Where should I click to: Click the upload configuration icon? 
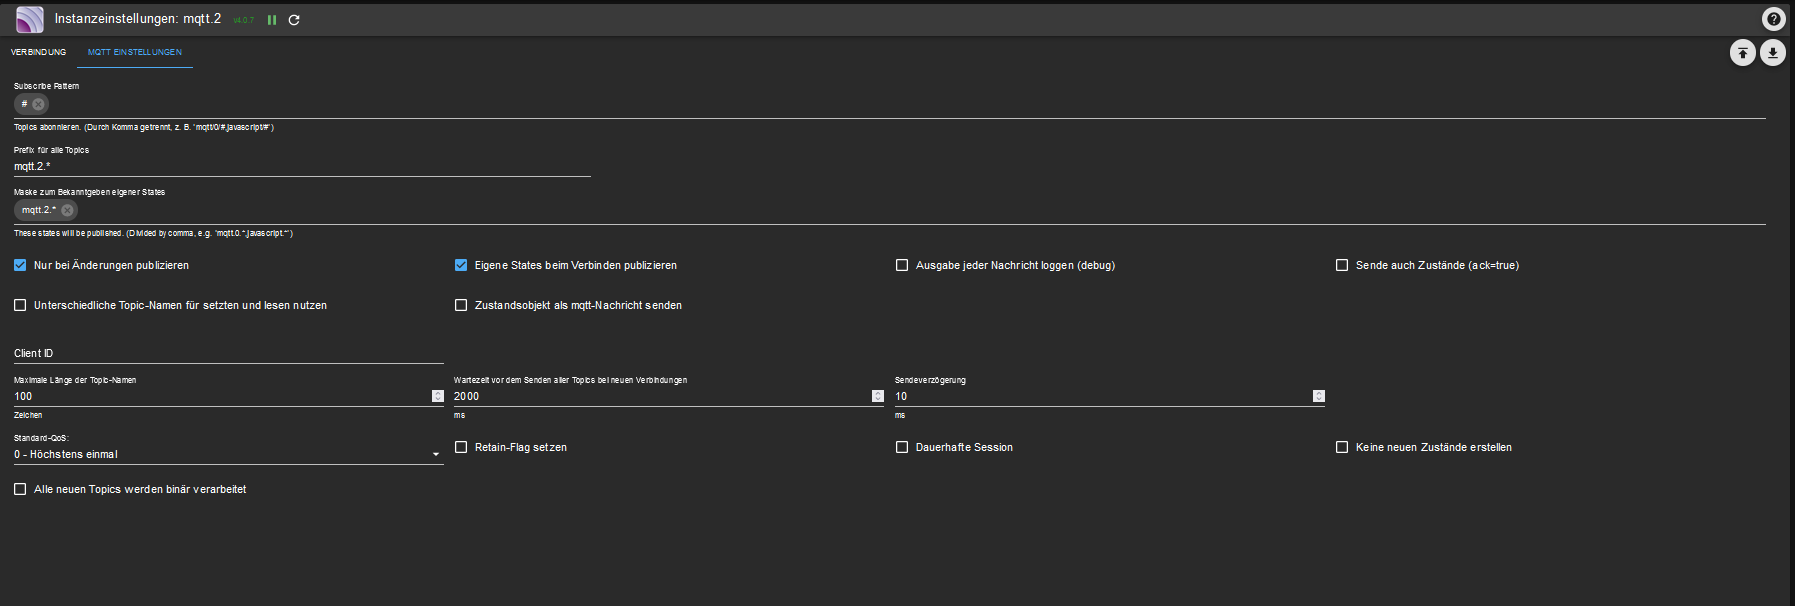click(1743, 53)
